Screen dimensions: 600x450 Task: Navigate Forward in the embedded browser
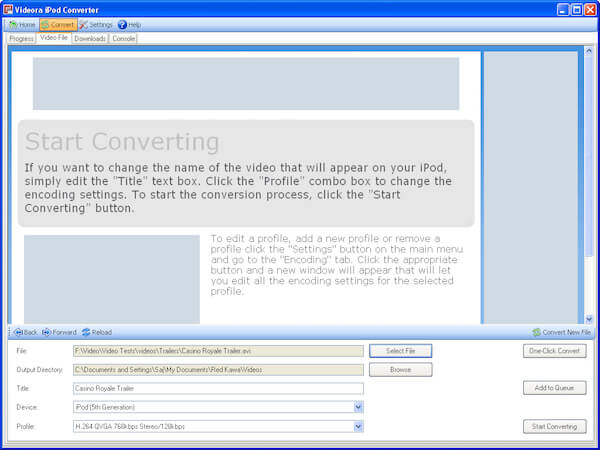click(59, 332)
